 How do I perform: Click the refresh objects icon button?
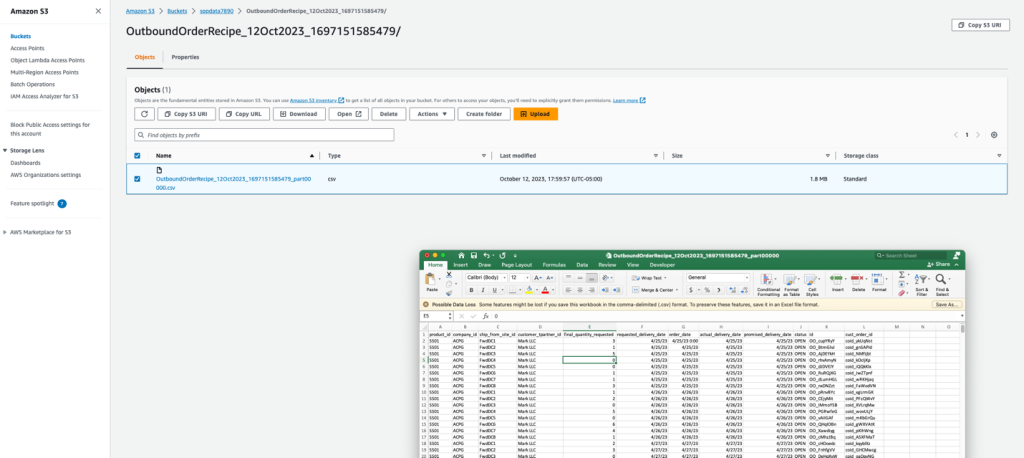[x=145, y=114]
